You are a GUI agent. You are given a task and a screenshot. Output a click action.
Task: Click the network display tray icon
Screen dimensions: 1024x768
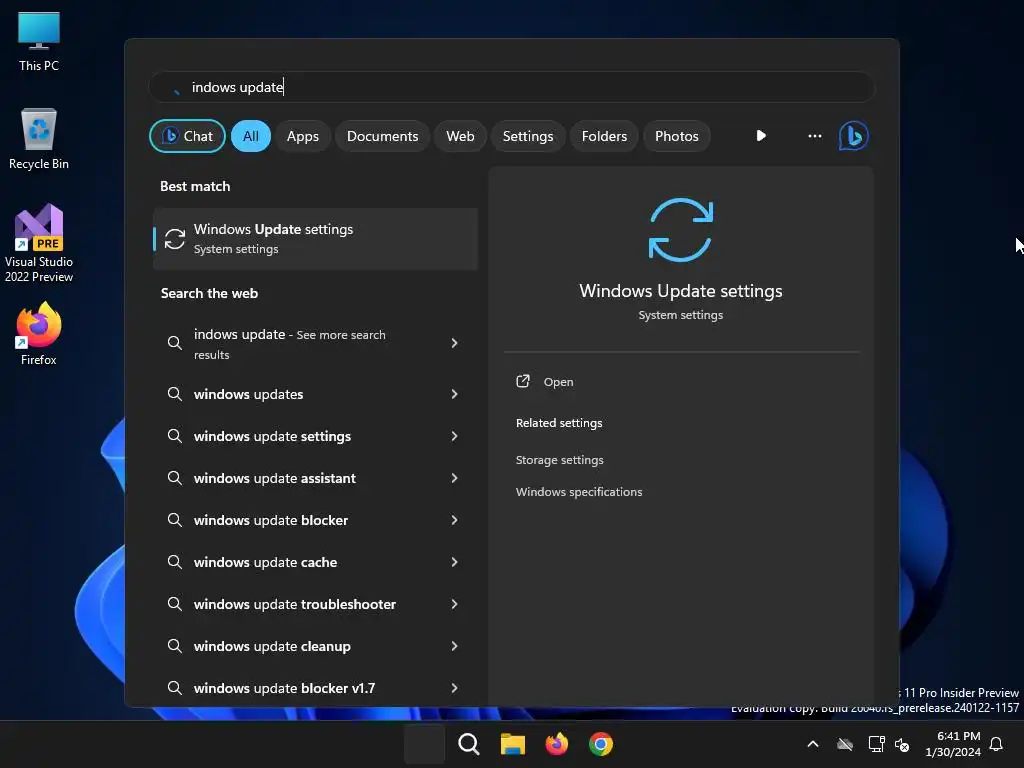pyautogui.click(x=876, y=744)
